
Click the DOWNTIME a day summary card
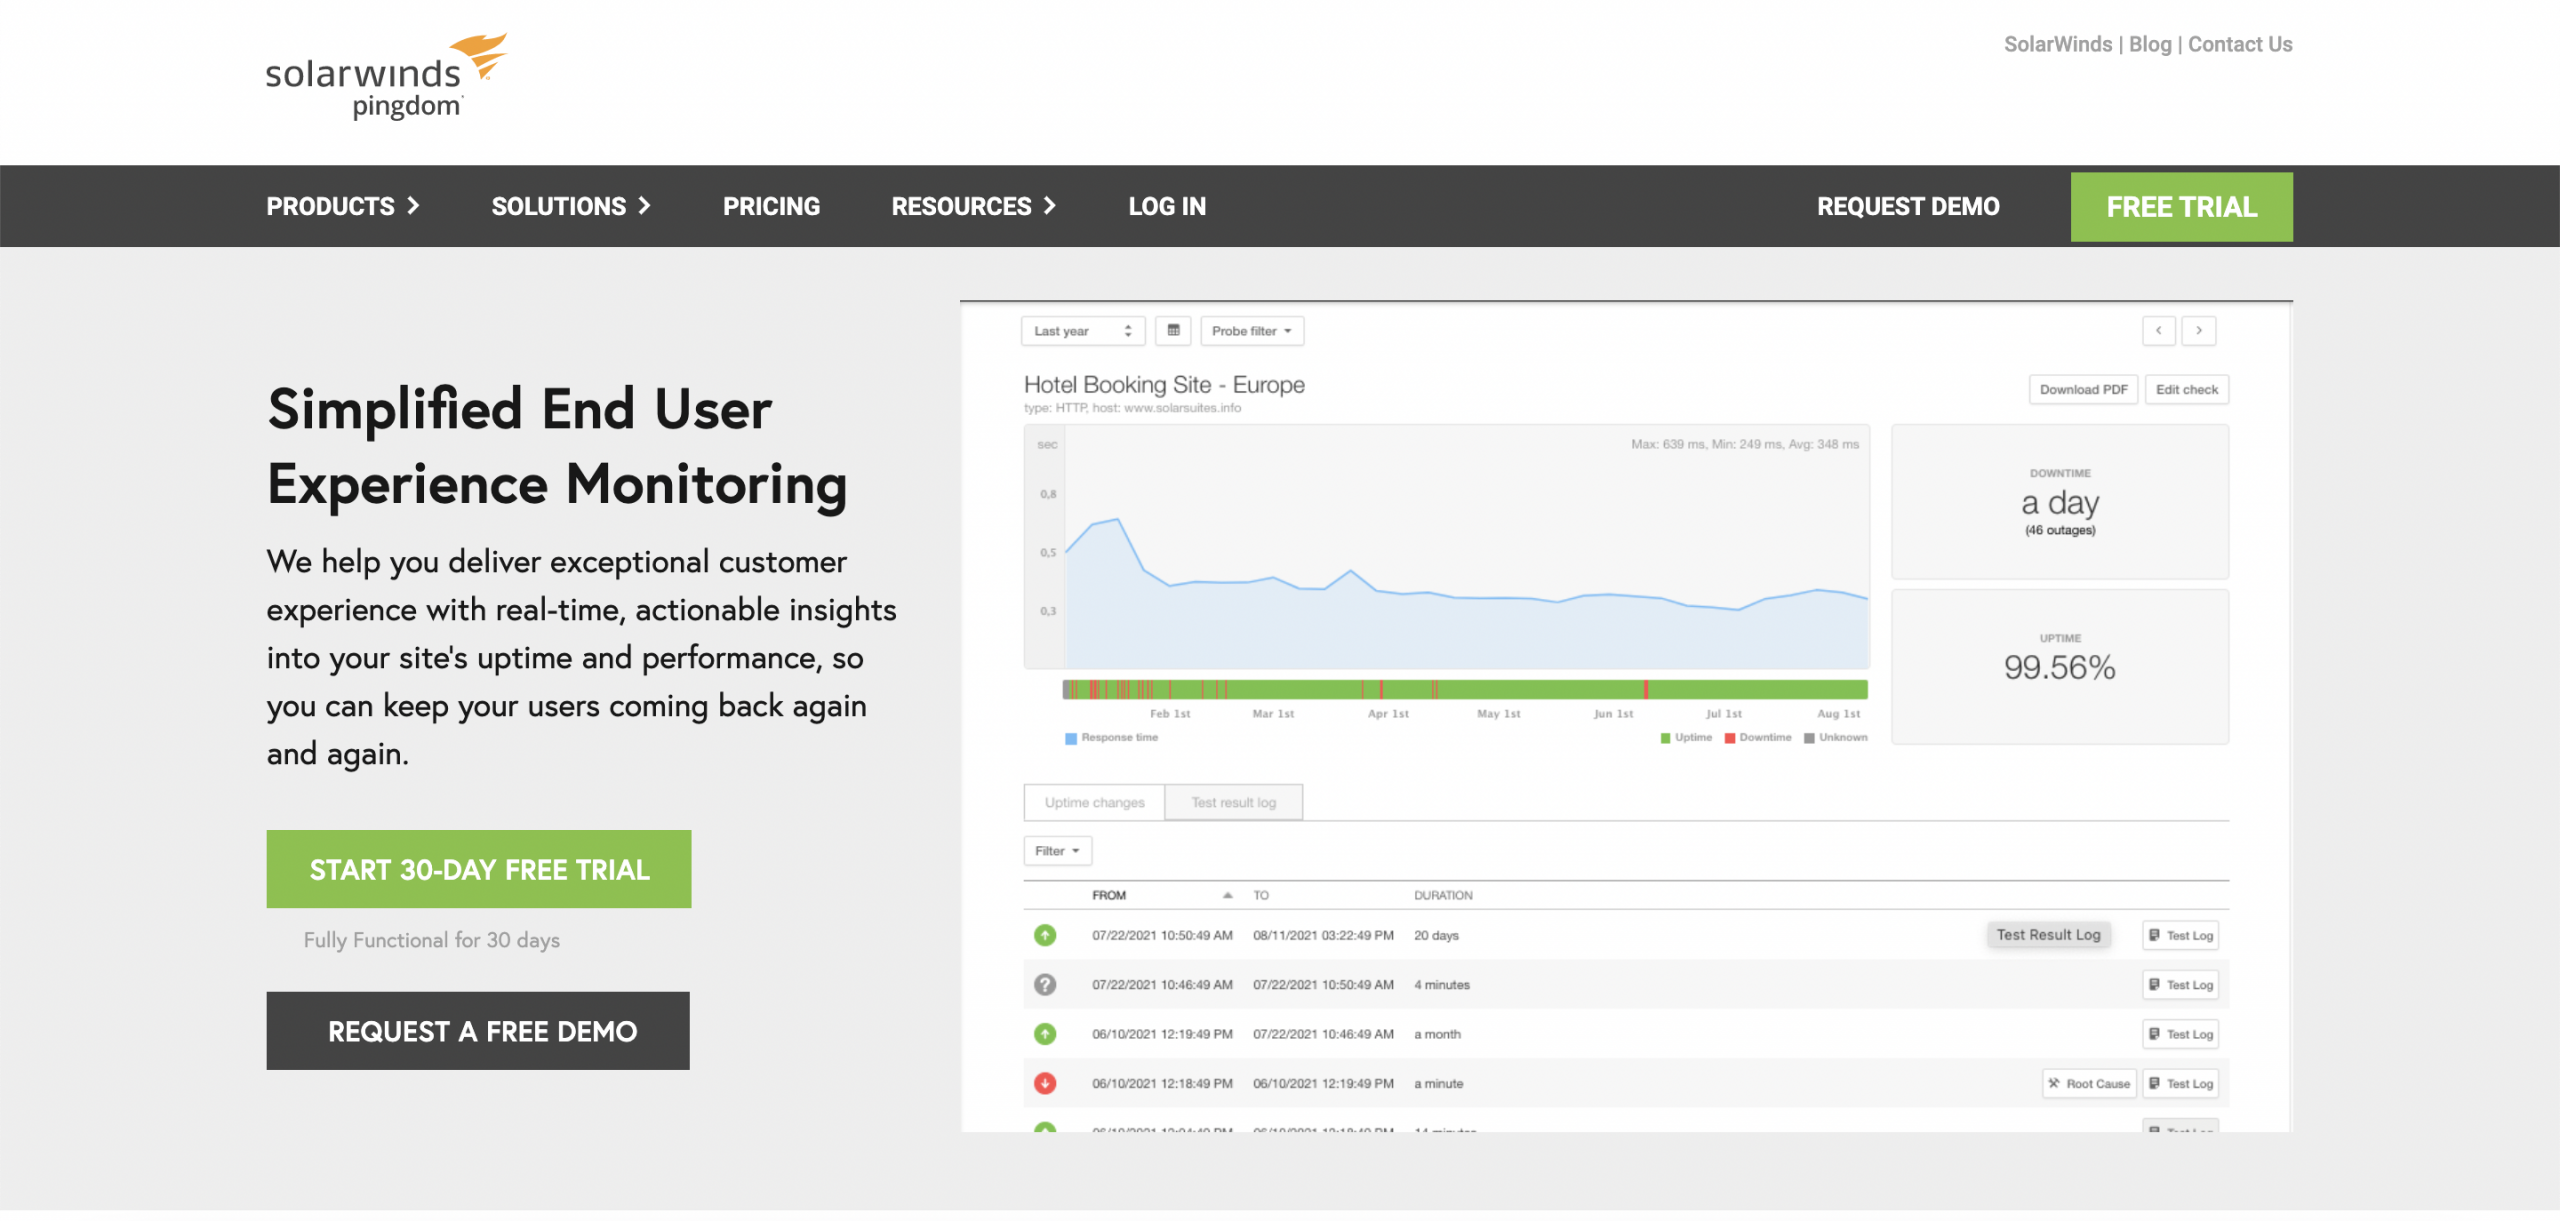tap(2060, 502)
